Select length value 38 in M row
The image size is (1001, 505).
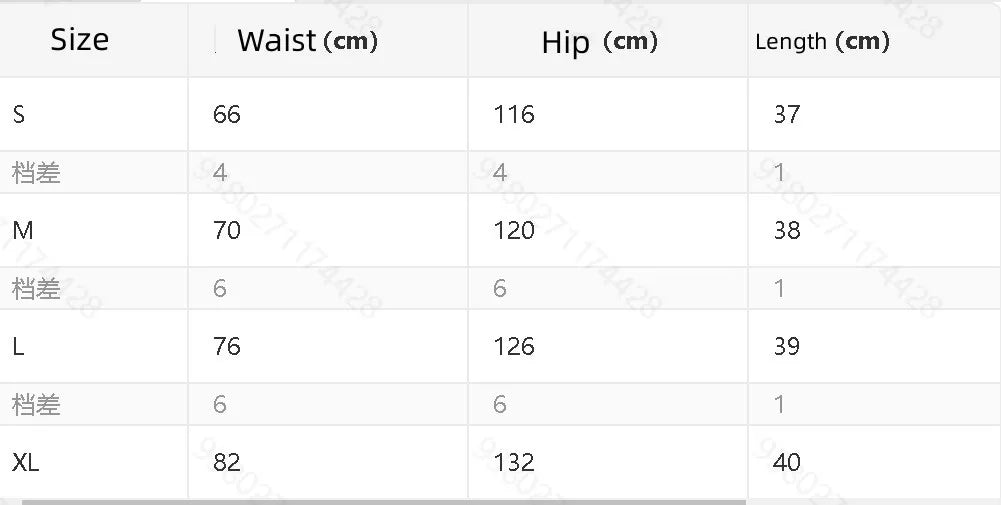click(786, 230)
